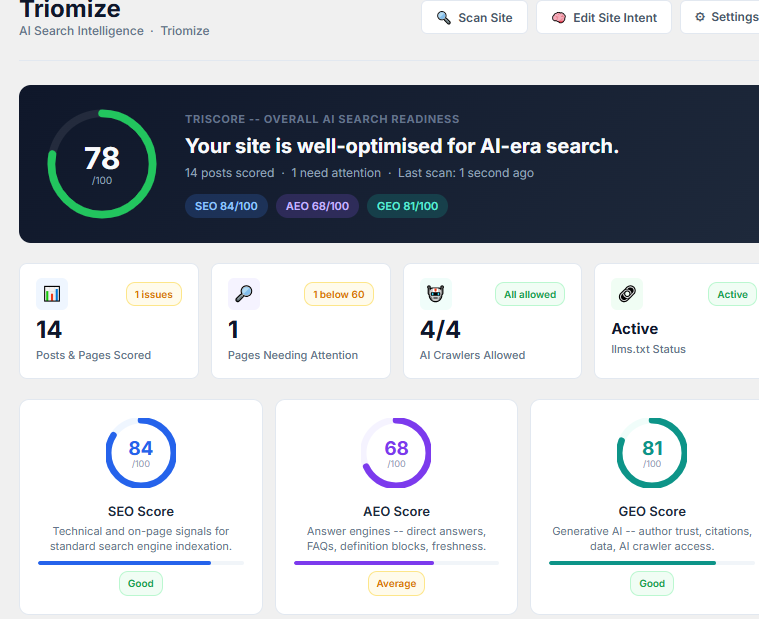
Task: Click the Good badge under SEO Score
Action: [x=141, y=584]
